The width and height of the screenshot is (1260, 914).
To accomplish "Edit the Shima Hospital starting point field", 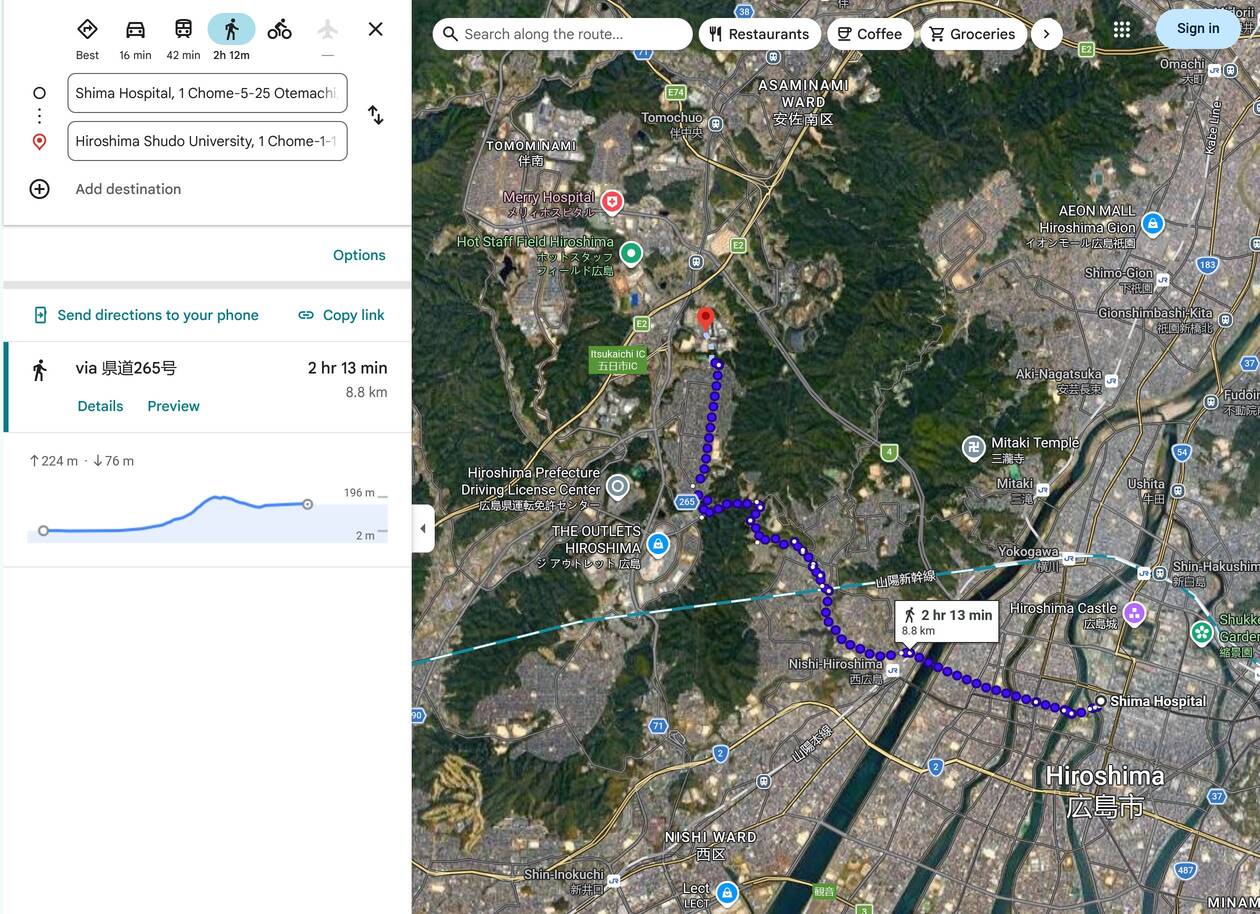I will pyautogui.click(x=207, y=93).
